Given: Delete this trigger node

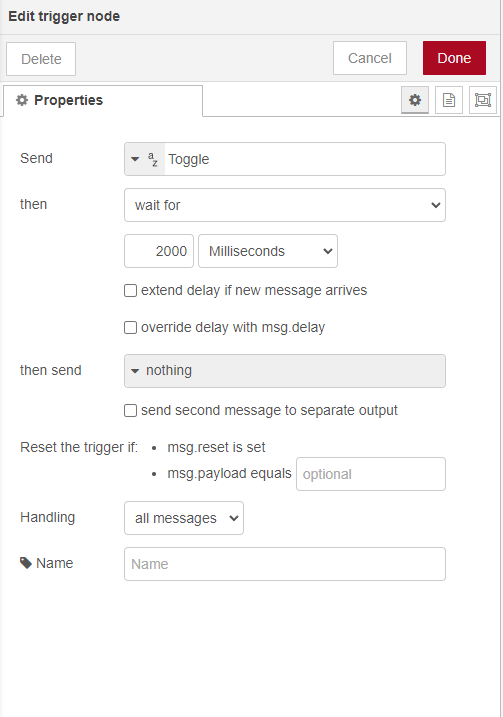Looking at the screenshot, I should coord(41,59).
